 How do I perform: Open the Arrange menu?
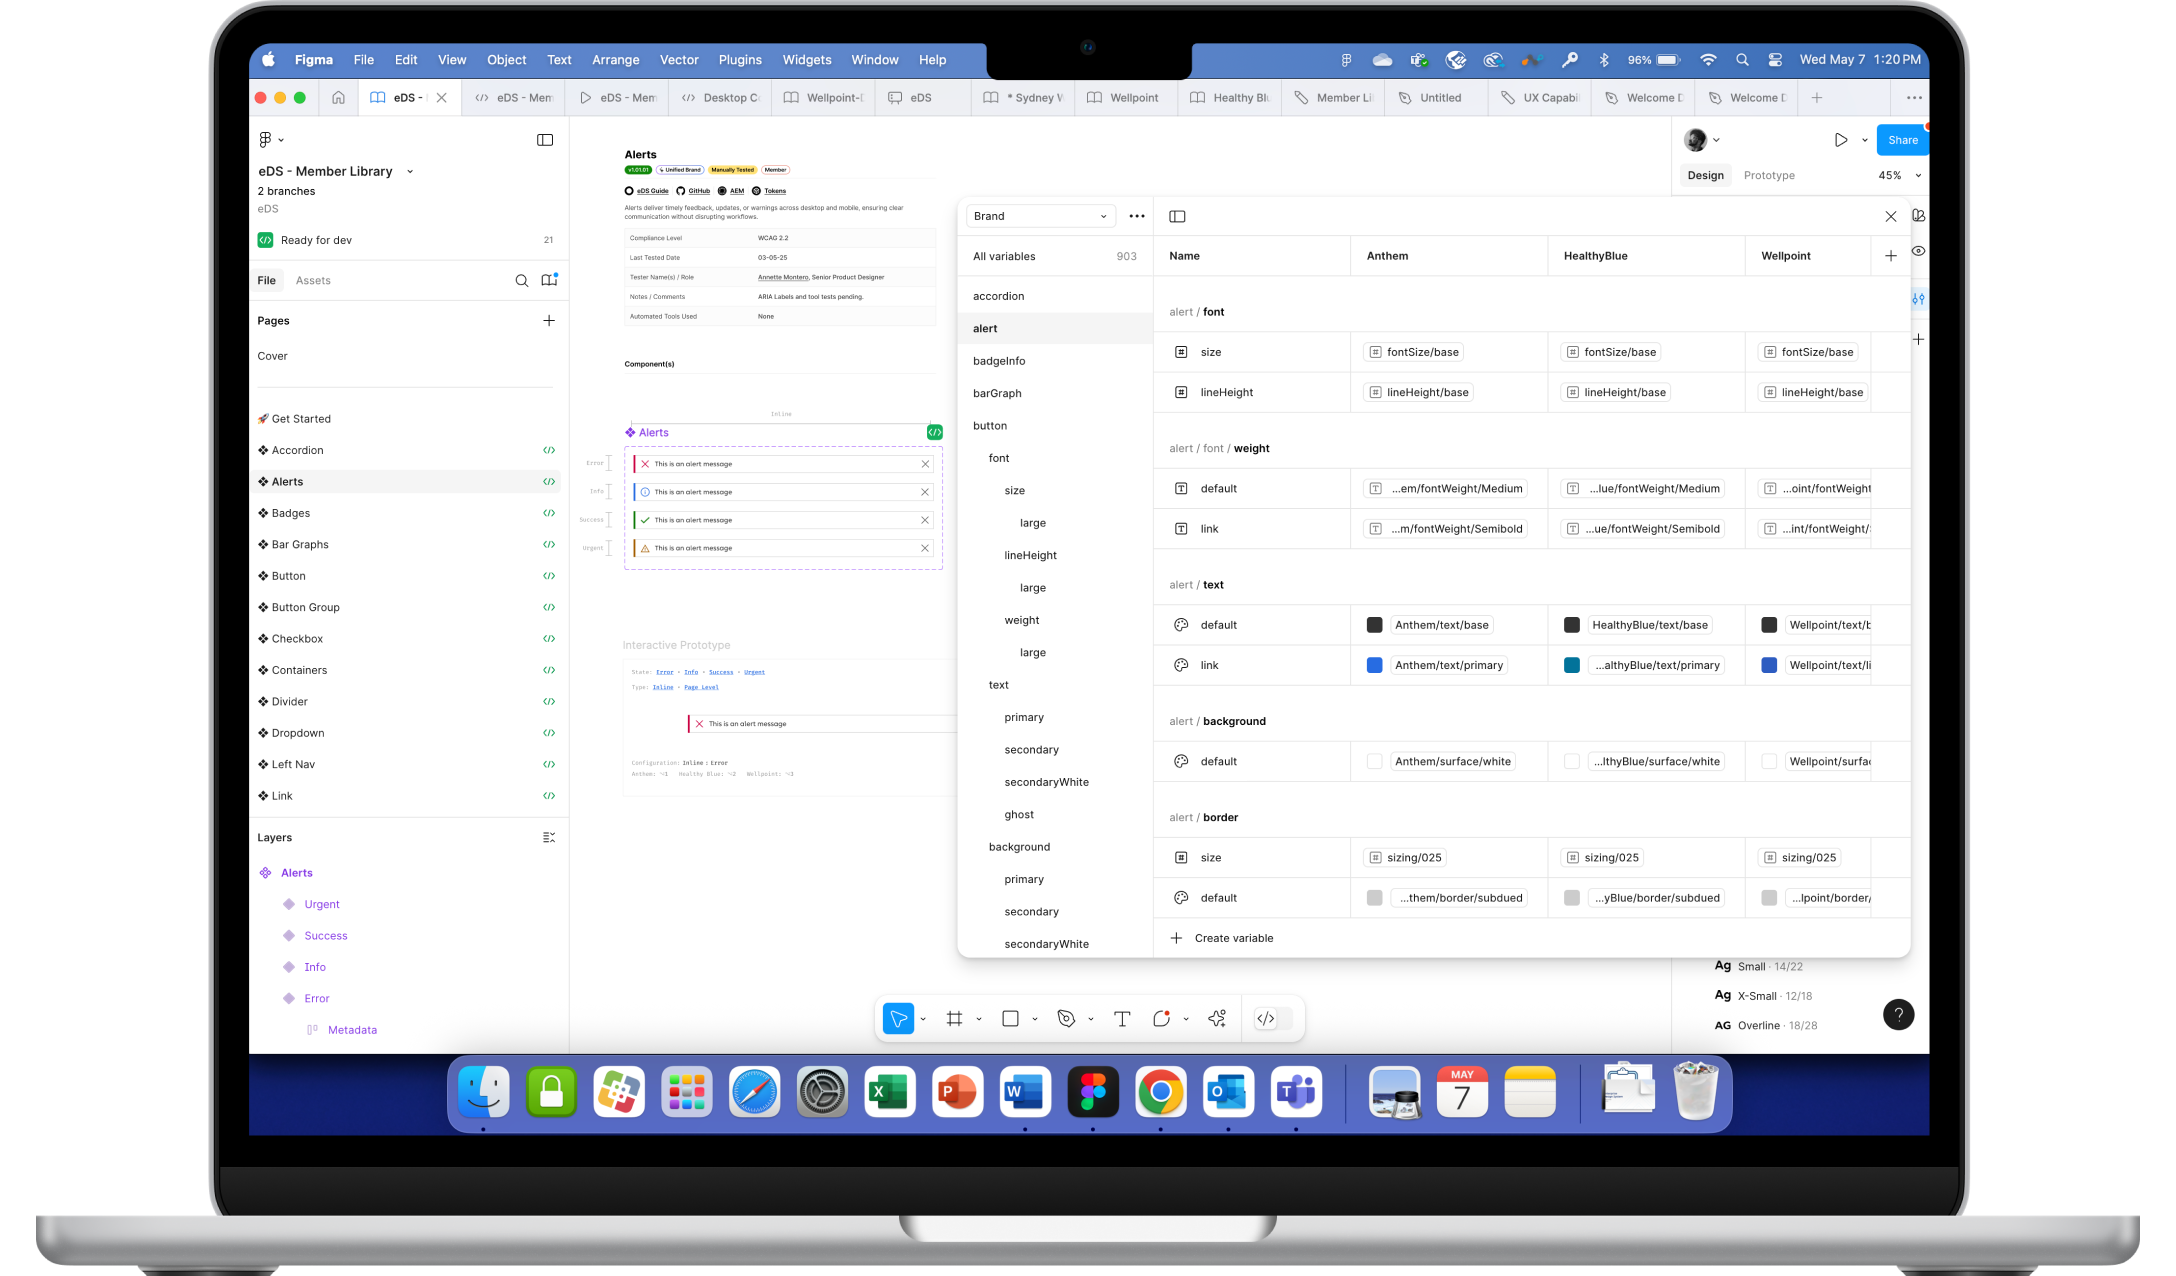click(615, 60)
